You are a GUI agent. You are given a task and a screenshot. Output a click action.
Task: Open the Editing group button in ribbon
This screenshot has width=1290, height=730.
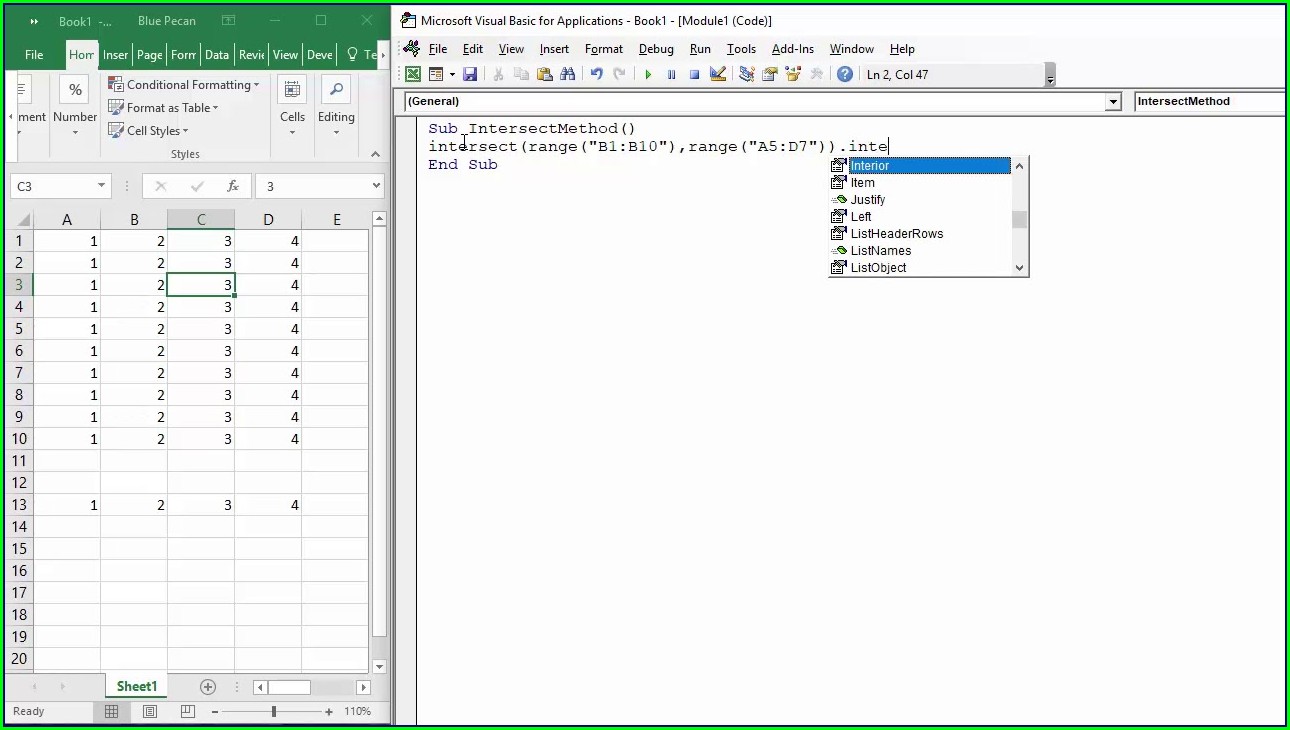336,106
